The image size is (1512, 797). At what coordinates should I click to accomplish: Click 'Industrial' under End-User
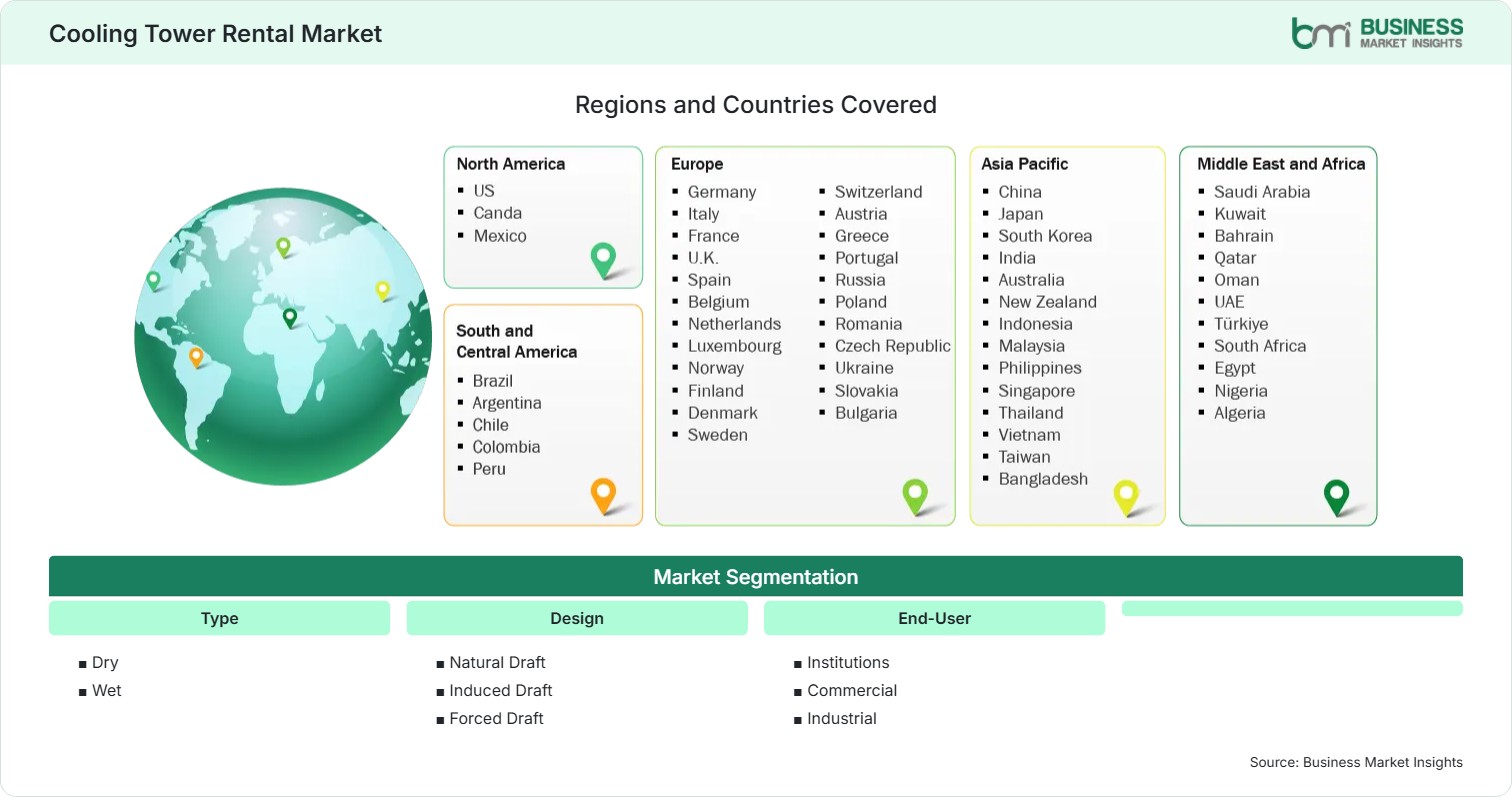(x=842, y=718)
